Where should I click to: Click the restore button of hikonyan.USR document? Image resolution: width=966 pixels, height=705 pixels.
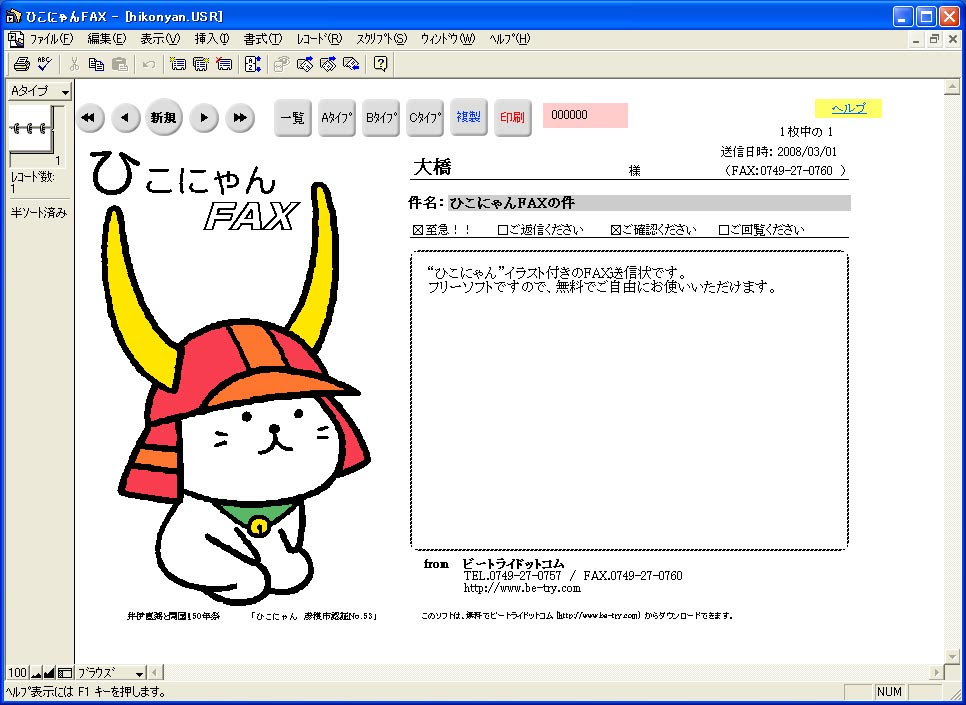coord(935,39)
